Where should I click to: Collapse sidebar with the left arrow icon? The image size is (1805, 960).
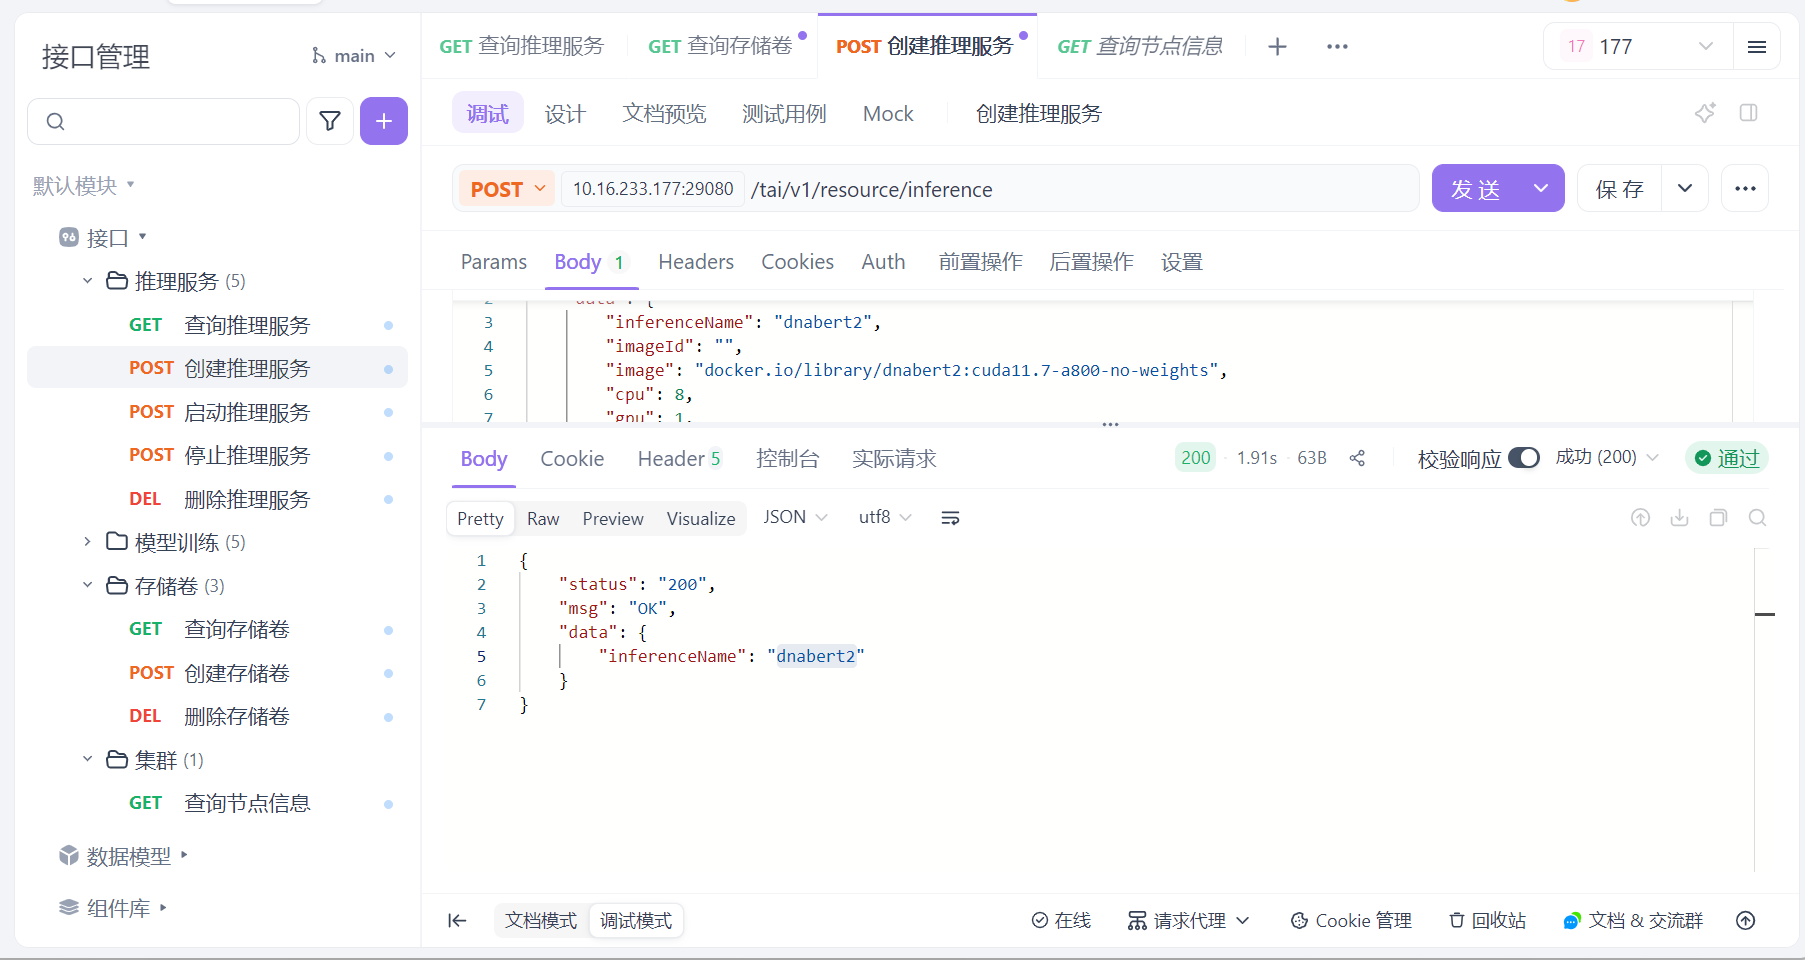click(x=457, y=921)
